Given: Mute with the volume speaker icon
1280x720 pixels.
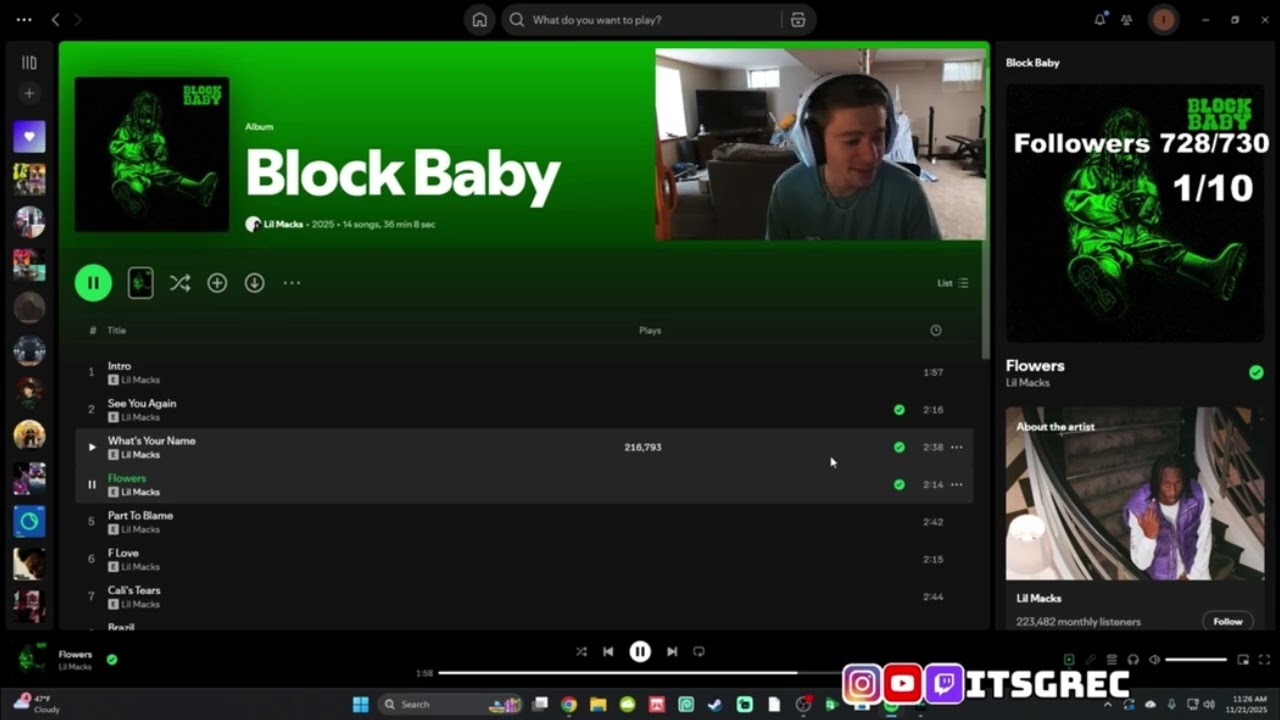Looking at the screenshot, I should point(1154,659).
